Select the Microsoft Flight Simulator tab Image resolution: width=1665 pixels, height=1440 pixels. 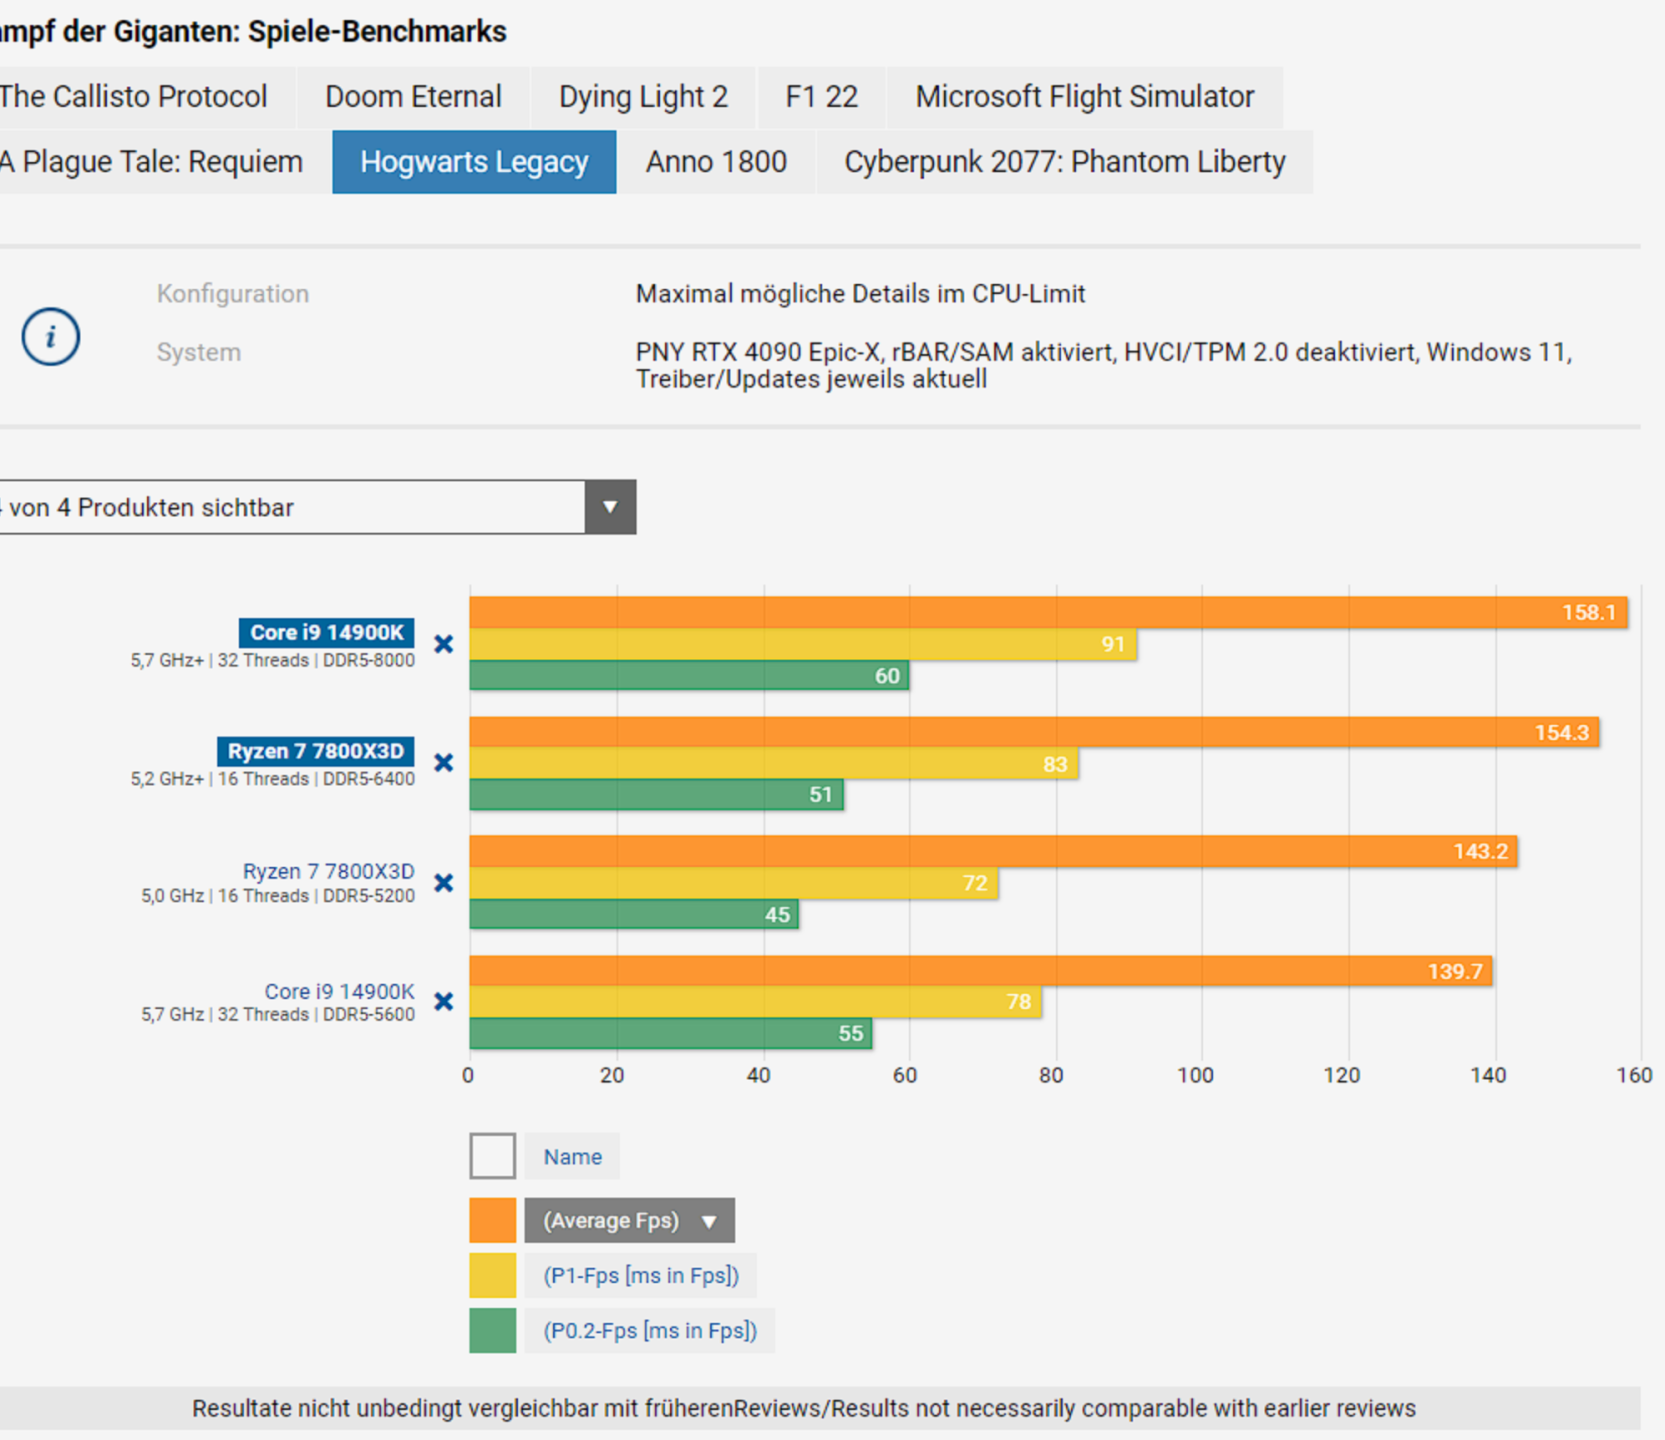1084,97
